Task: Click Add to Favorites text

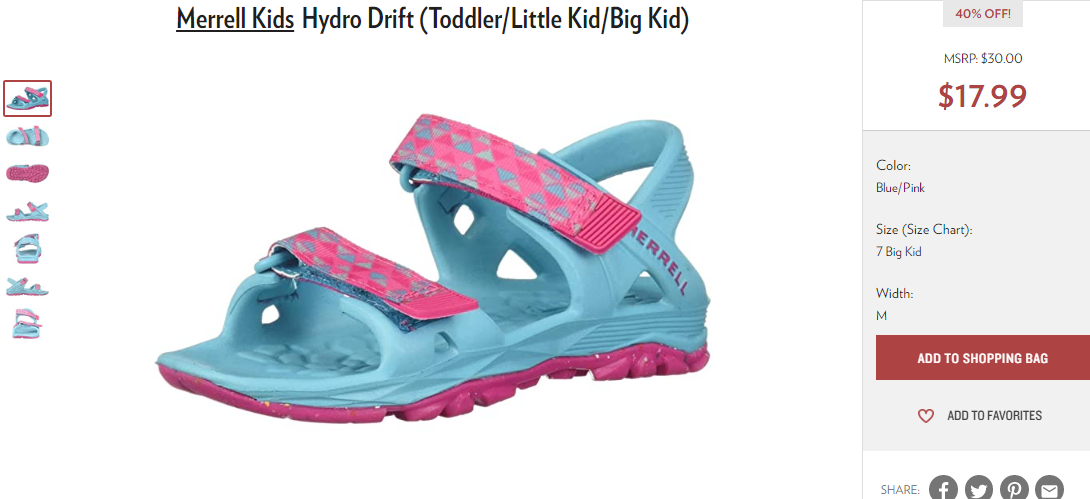Action: tap(994, 416)
